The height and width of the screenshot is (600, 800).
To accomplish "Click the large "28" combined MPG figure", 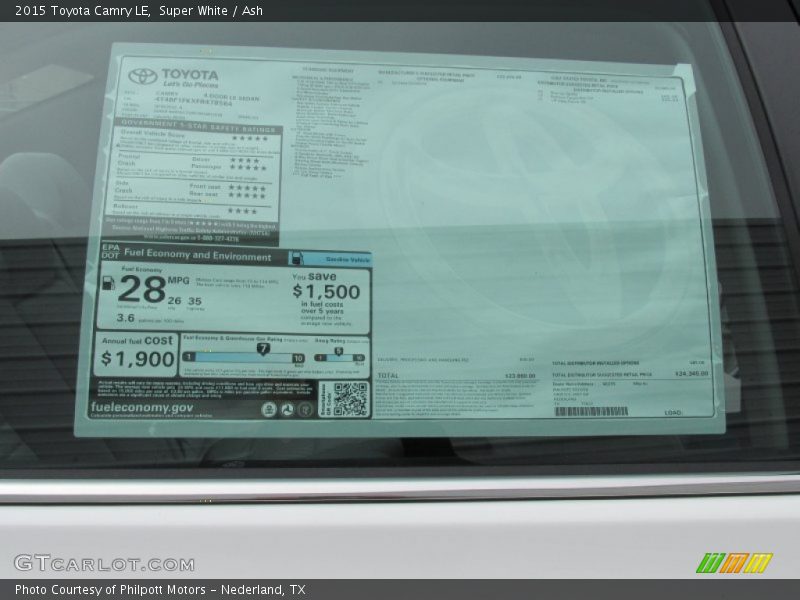I will [x=142, y=289].
